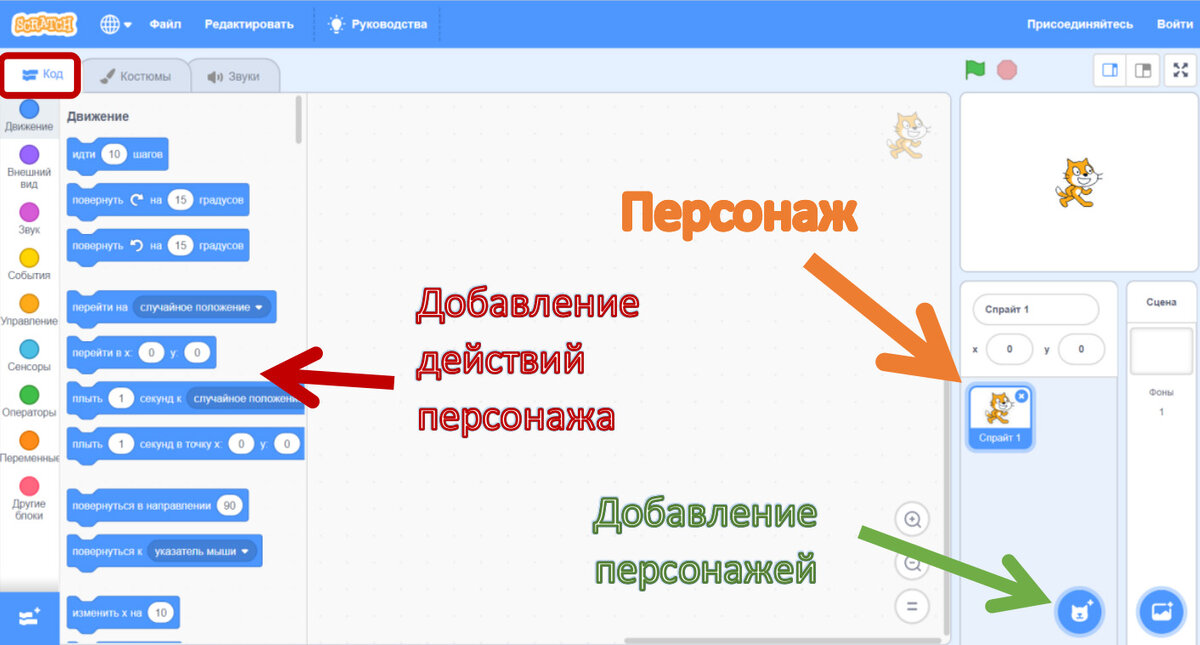Viewport: 1200px width, 645px height.
Task: Open the Редактировать menu
Action: [x=249, y=24]
